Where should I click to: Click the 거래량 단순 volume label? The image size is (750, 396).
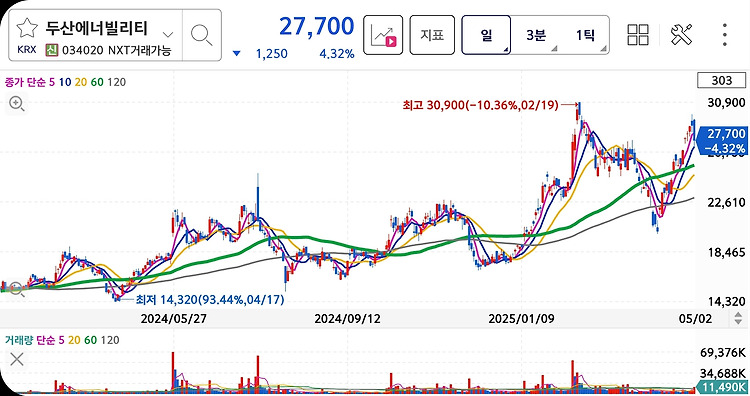tap(30, 340)
